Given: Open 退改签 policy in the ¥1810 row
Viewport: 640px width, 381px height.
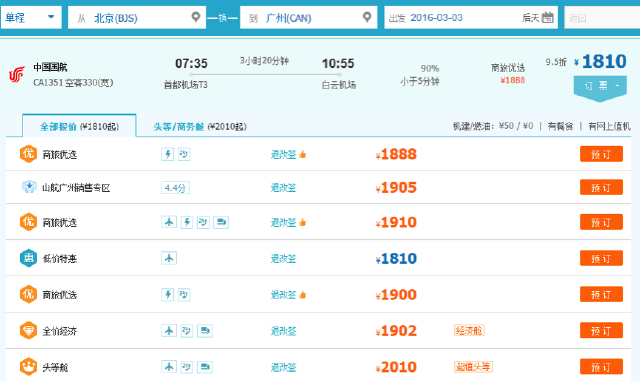Looking at the screenshot, I should (283, 258).
